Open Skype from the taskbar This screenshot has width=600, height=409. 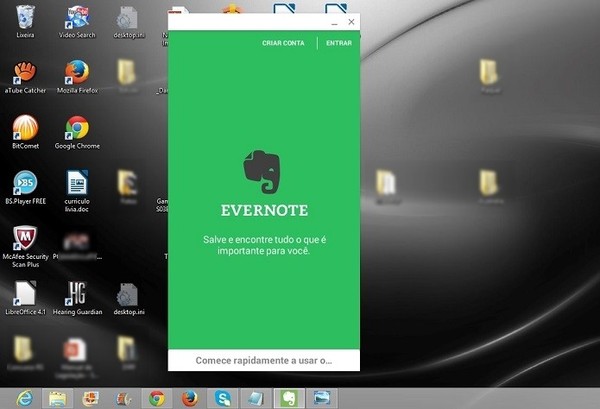223,399
